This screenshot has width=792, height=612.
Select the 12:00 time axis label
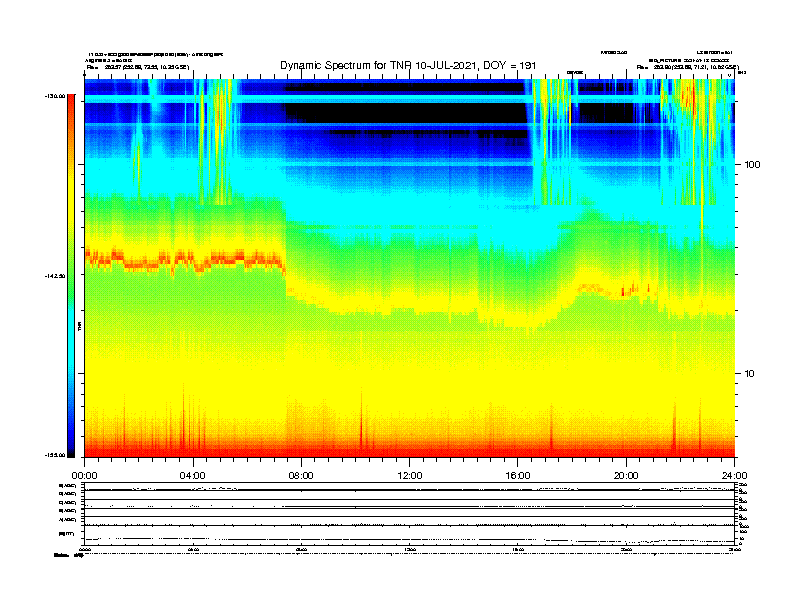coord(410,476)
